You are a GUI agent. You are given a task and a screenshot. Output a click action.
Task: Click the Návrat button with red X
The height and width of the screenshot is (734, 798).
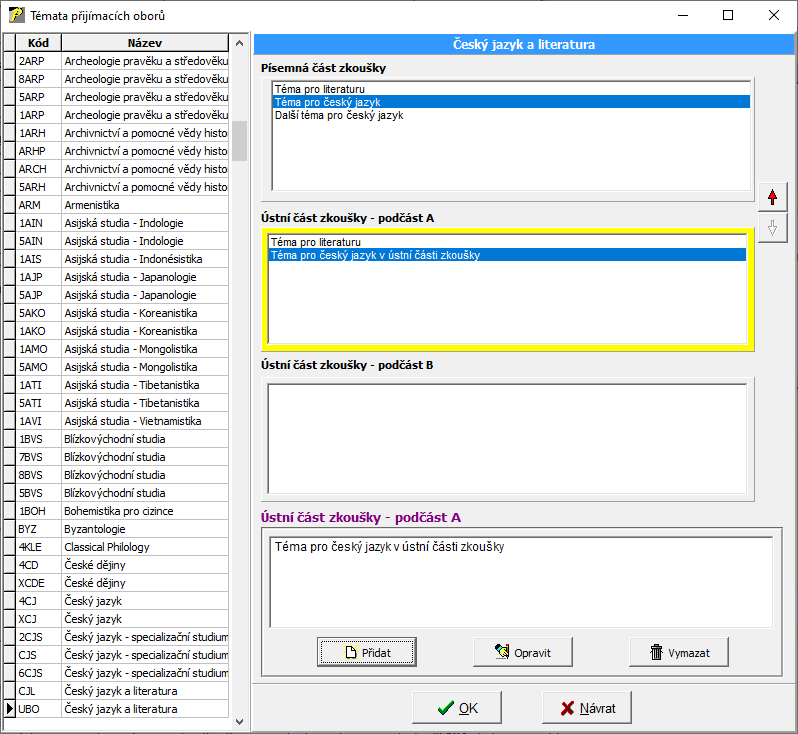(x=587, y=708)
